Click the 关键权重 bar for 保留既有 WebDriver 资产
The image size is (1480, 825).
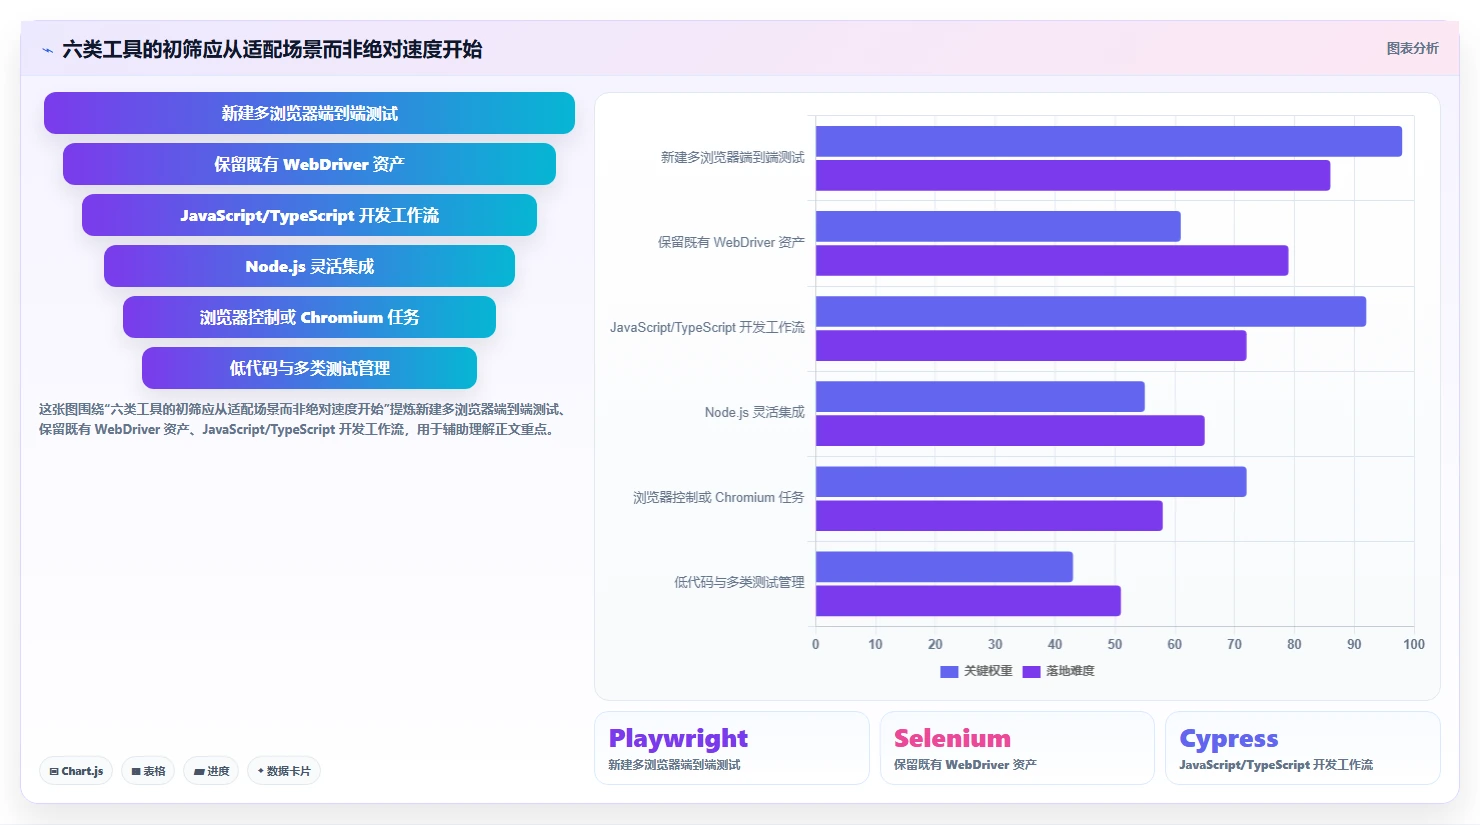click(x=998, y=226)
